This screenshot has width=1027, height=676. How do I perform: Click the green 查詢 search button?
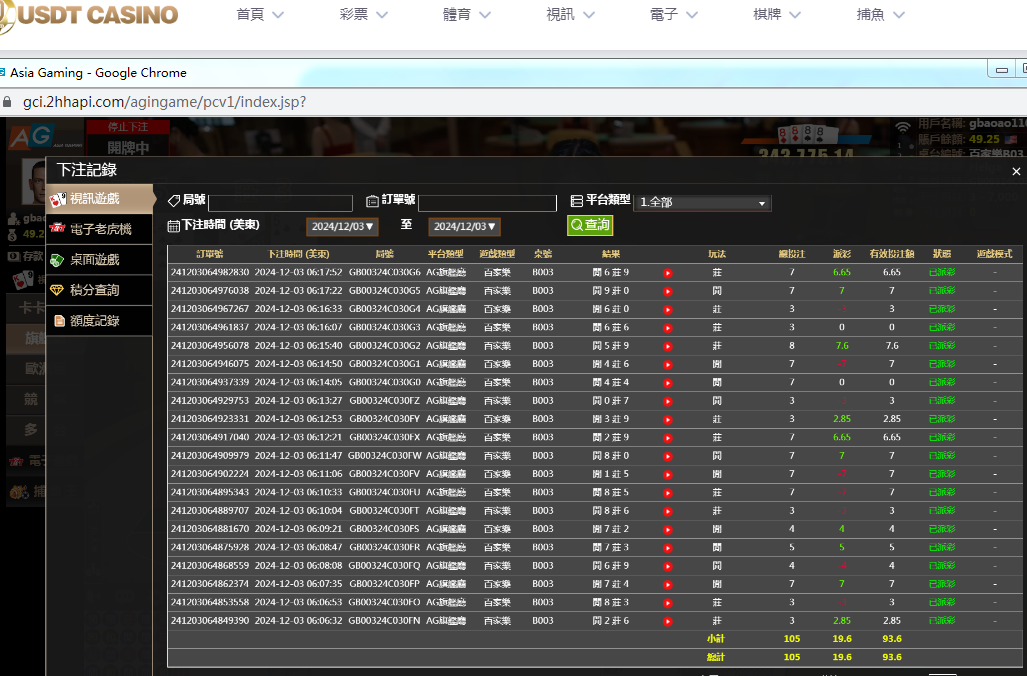pyautogui.click(x=590, y=226)
